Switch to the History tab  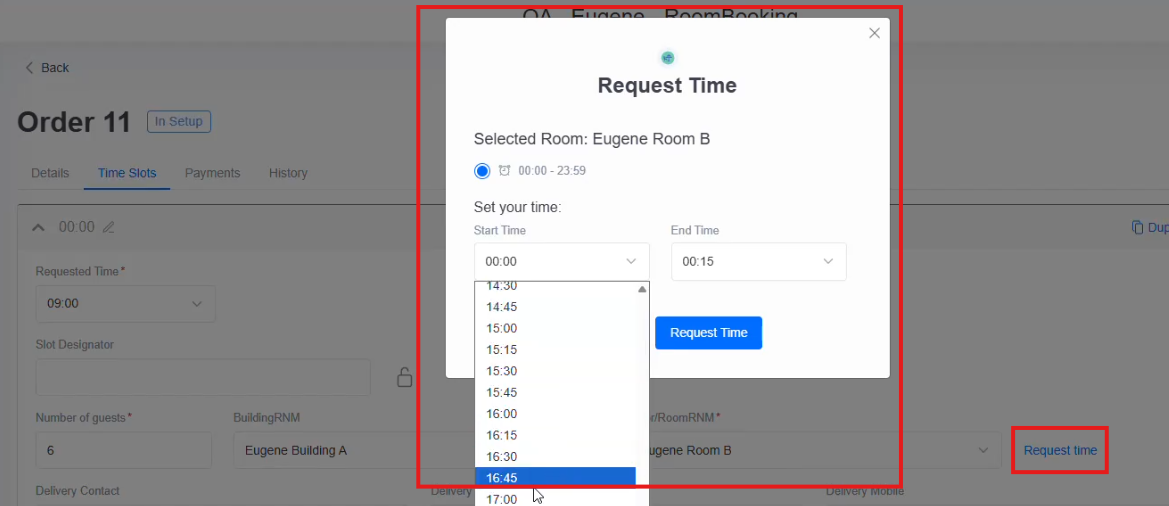288,173
